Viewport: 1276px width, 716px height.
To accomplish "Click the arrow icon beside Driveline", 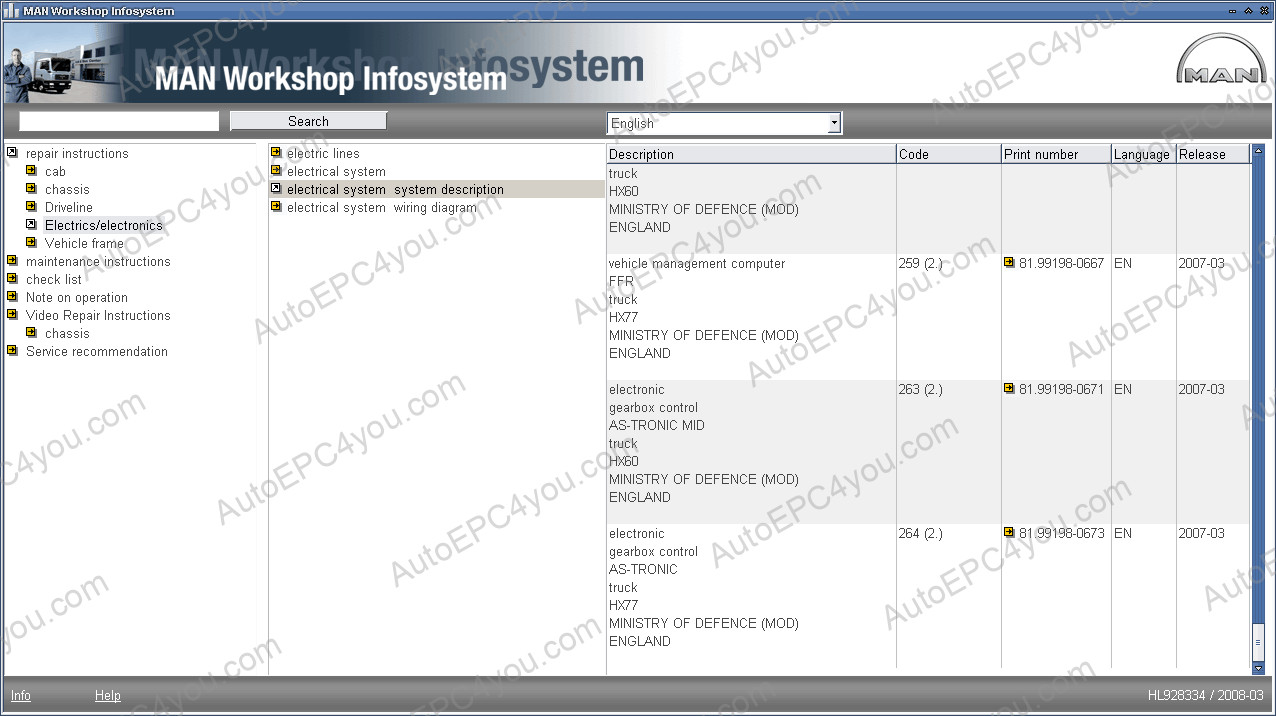I will [x=31, y=207].
